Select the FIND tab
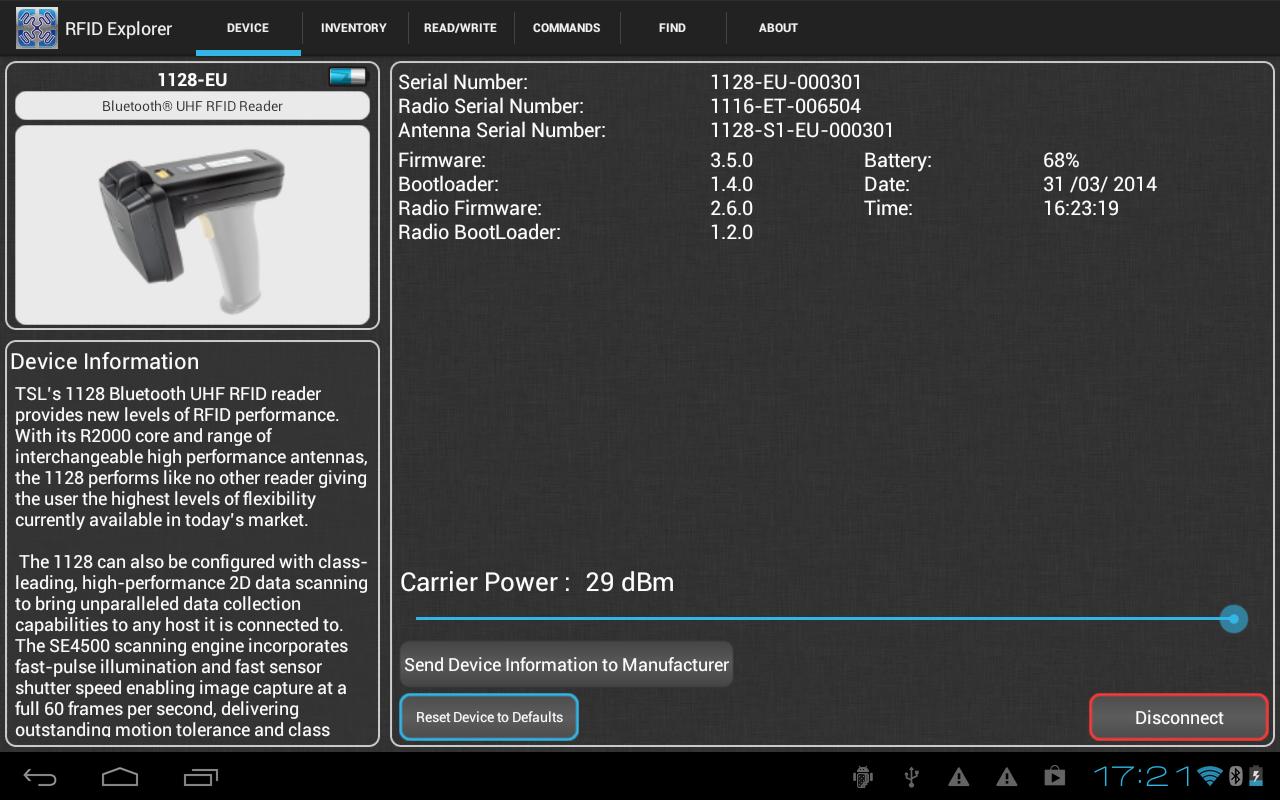Viewport: 1280px width, 800px height. (672, 28)
